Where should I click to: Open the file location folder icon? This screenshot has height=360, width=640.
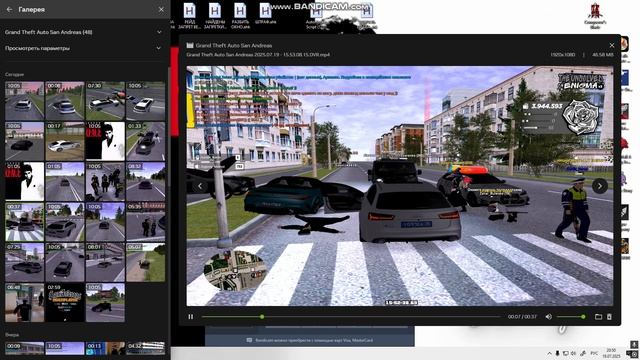[598, 317]
